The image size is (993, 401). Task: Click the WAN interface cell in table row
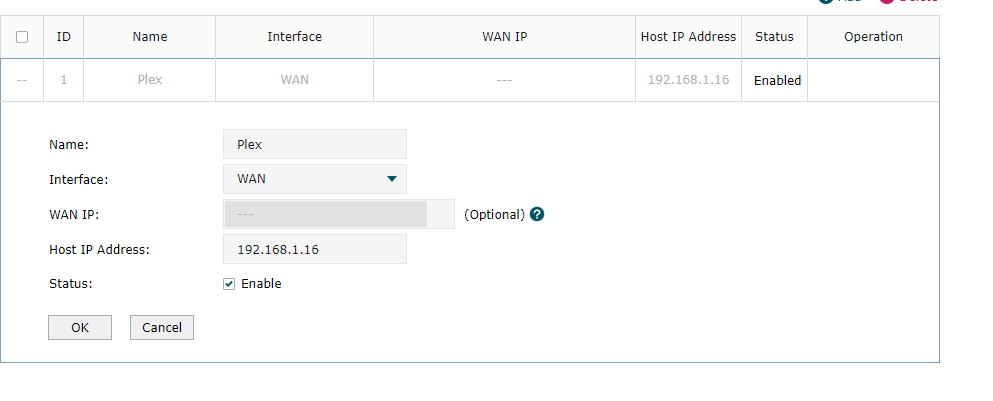click(294, 80)
